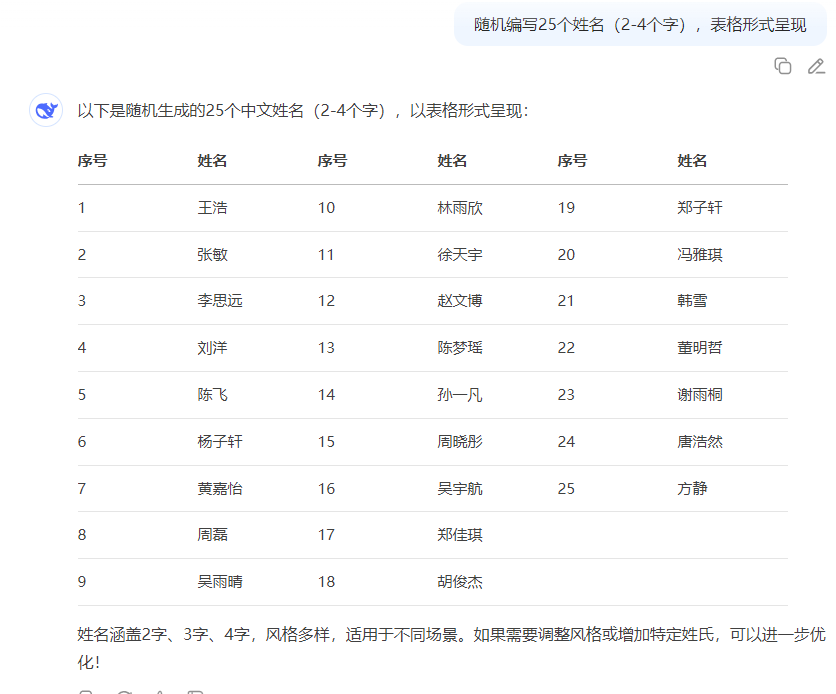Select the name cell 唐浩然
836x694 pixels.
700,442
